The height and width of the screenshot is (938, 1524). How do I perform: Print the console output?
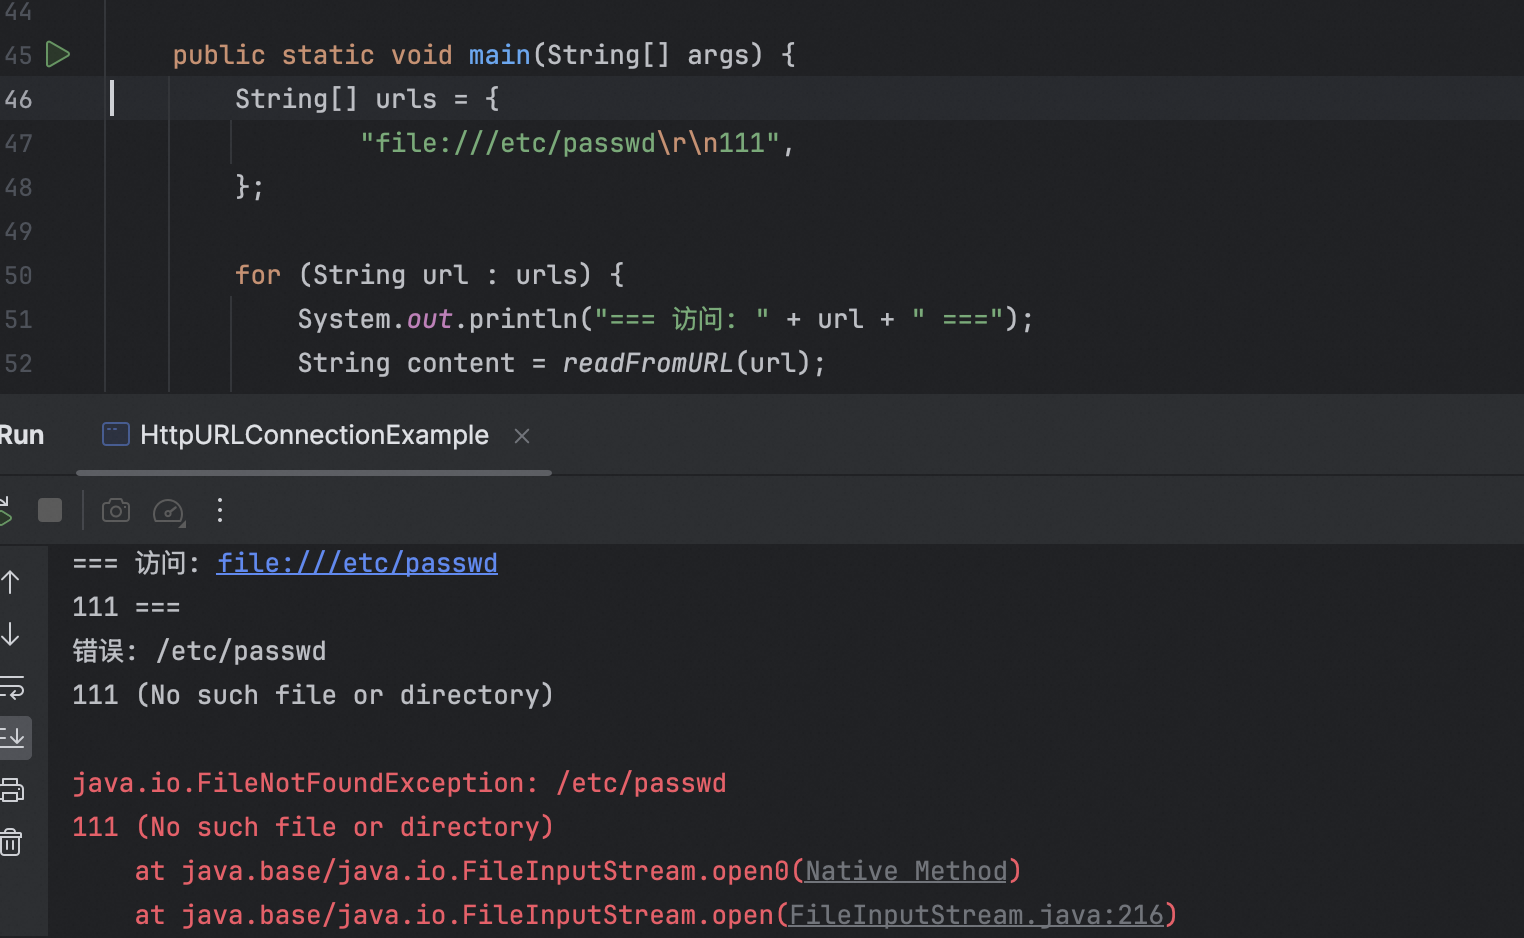click(x=12, y=790)
